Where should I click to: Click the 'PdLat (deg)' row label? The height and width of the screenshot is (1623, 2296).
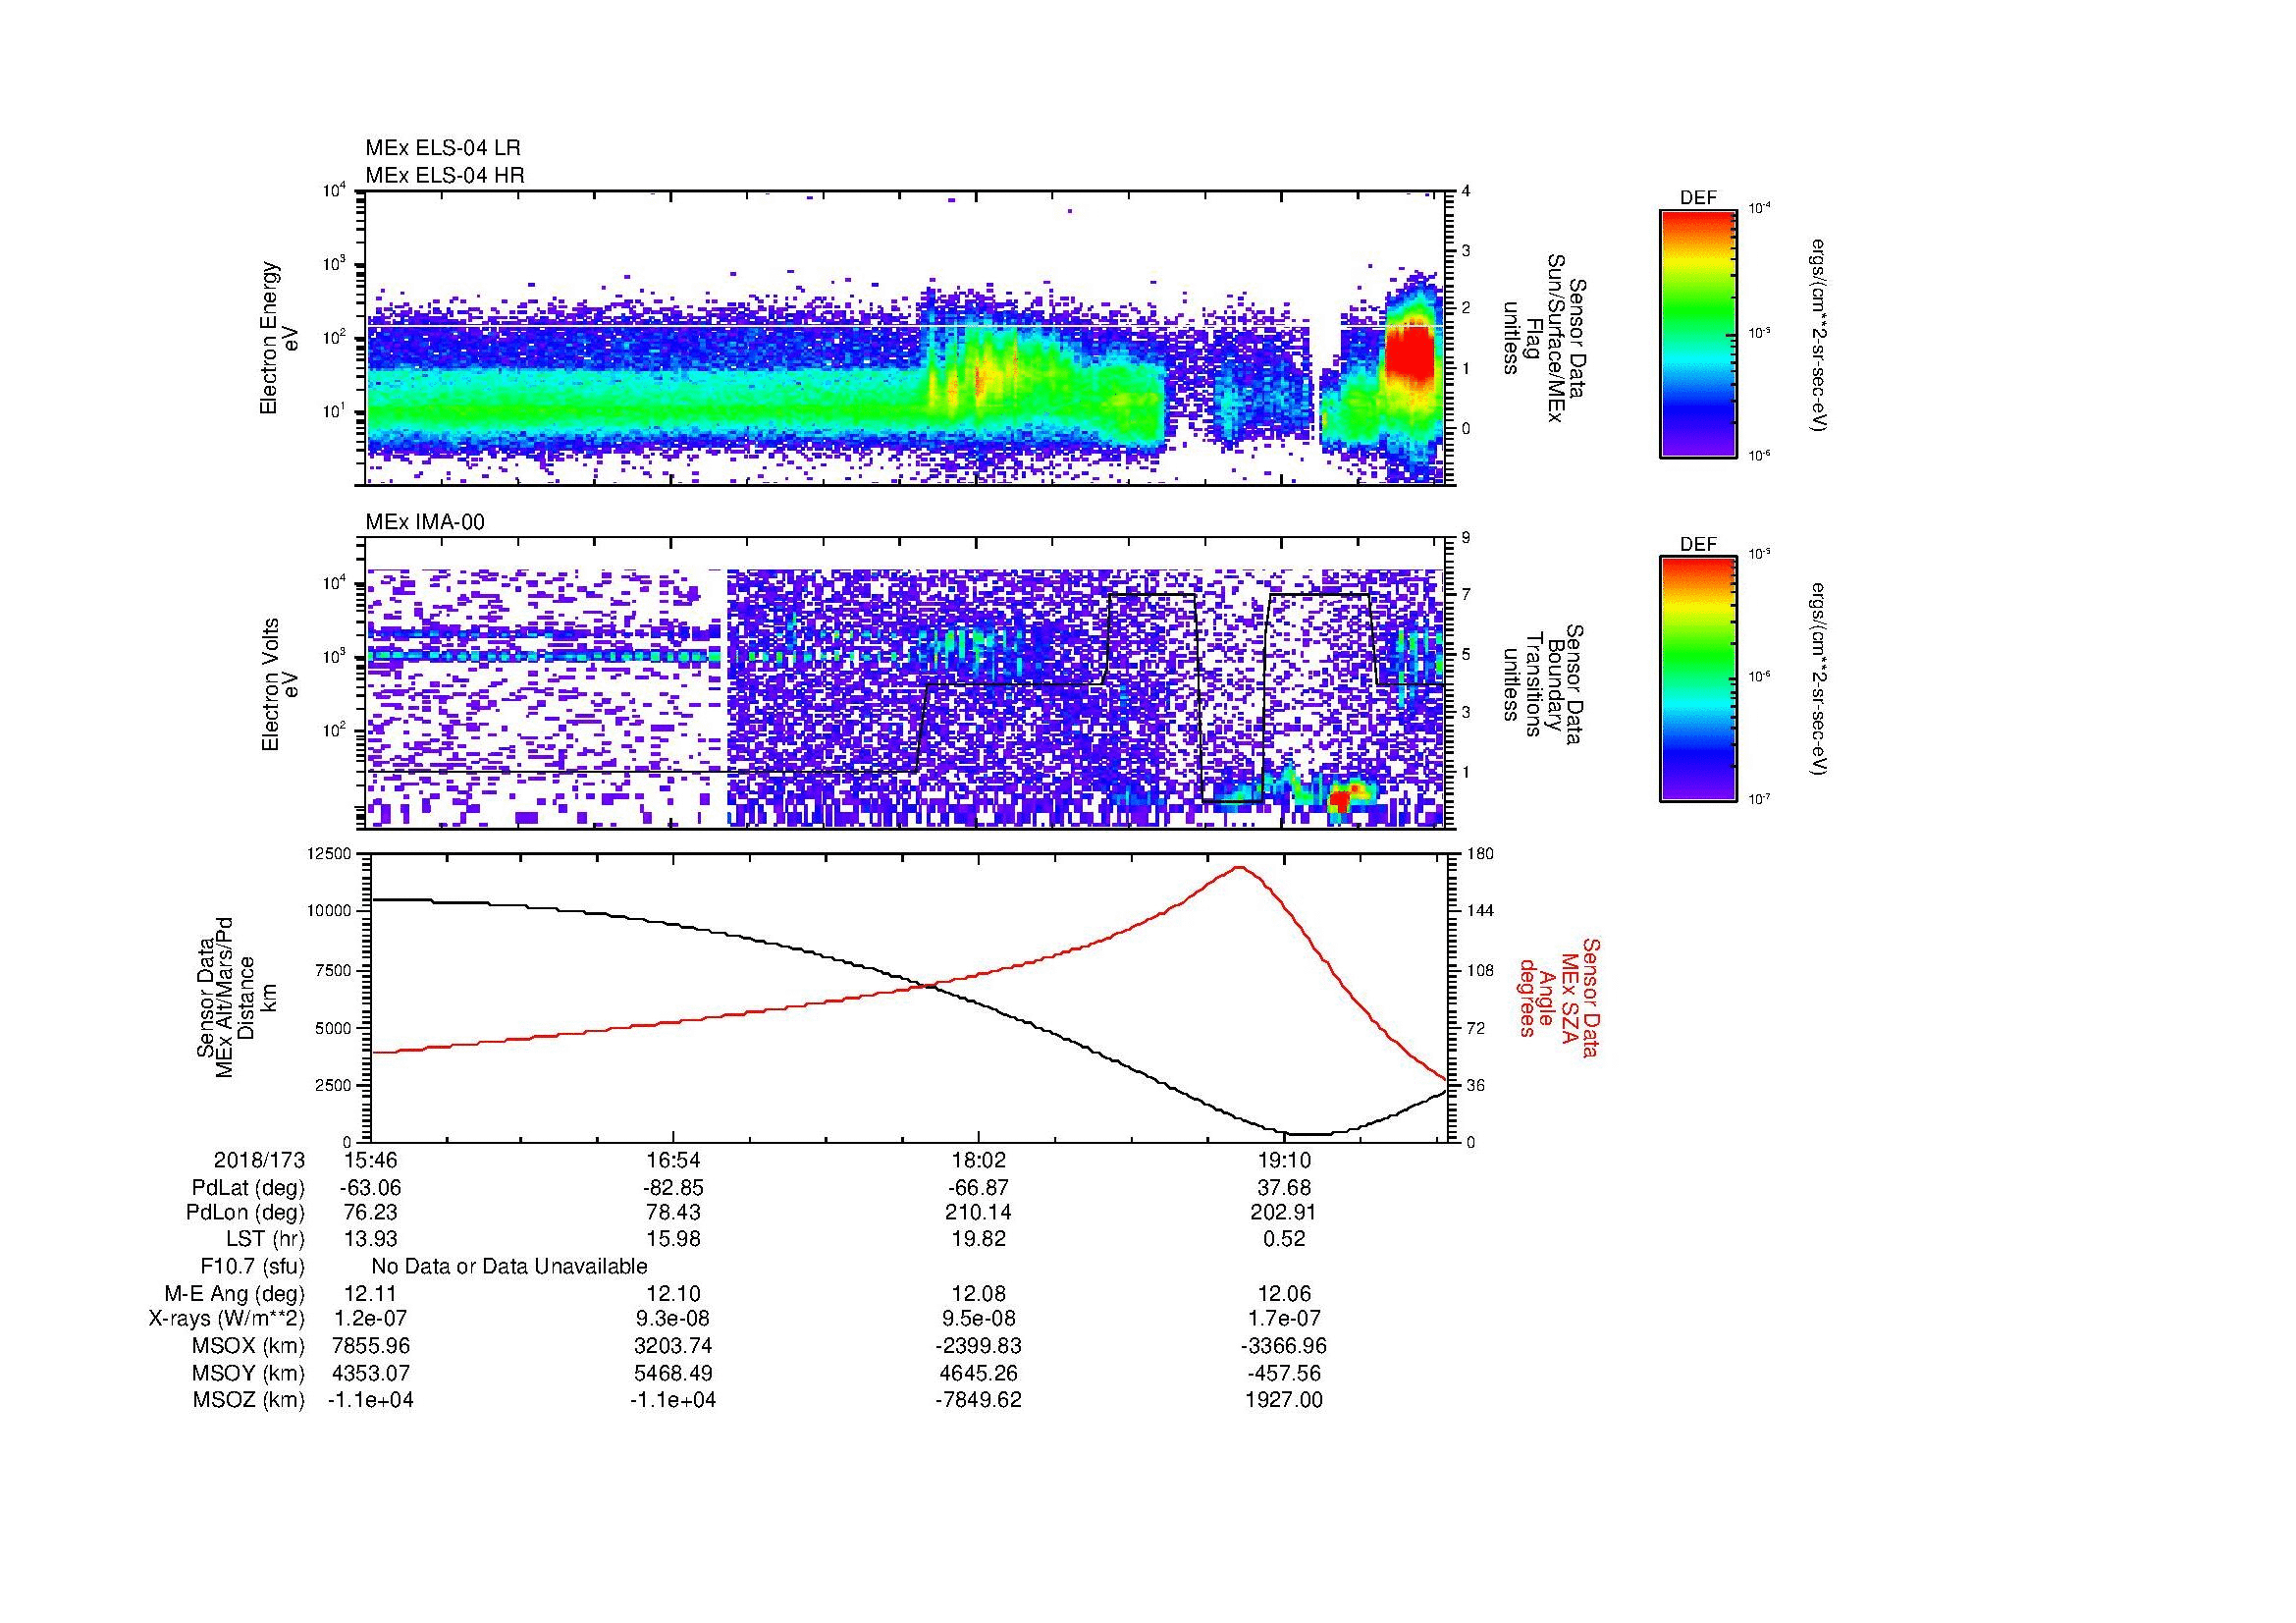tap(248, 1188)
